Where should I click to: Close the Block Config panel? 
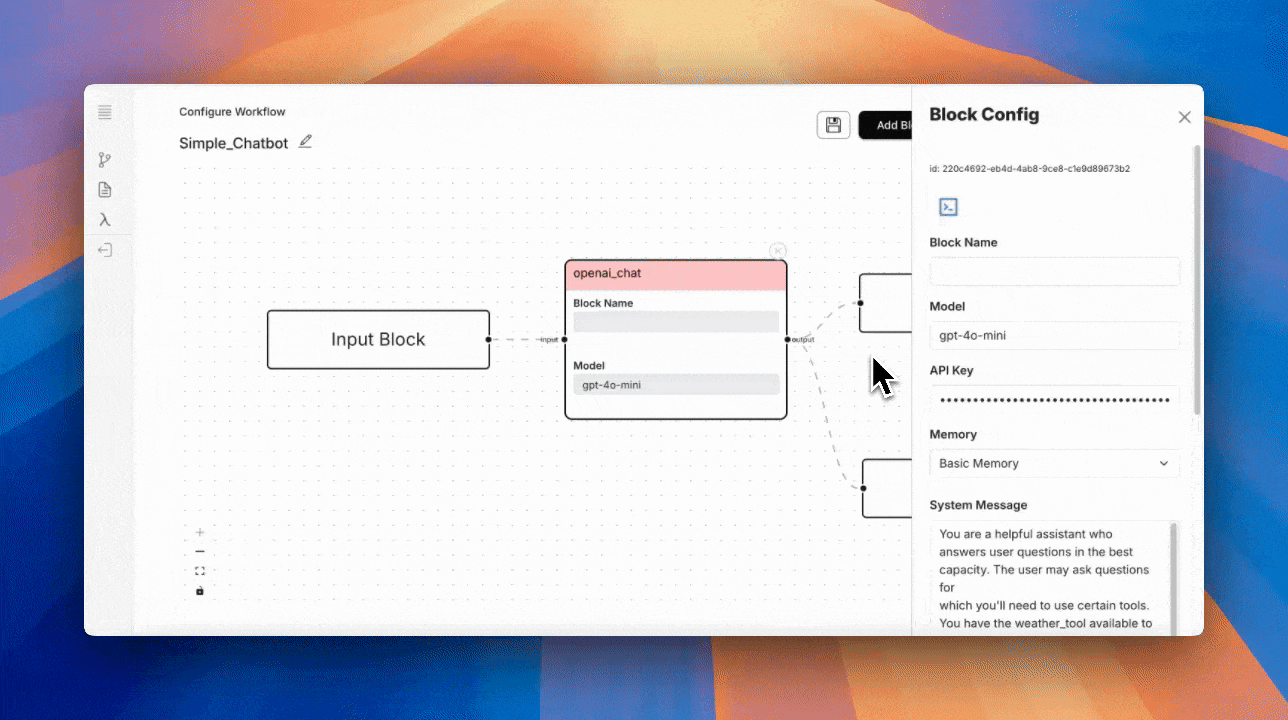point(1184,117)
